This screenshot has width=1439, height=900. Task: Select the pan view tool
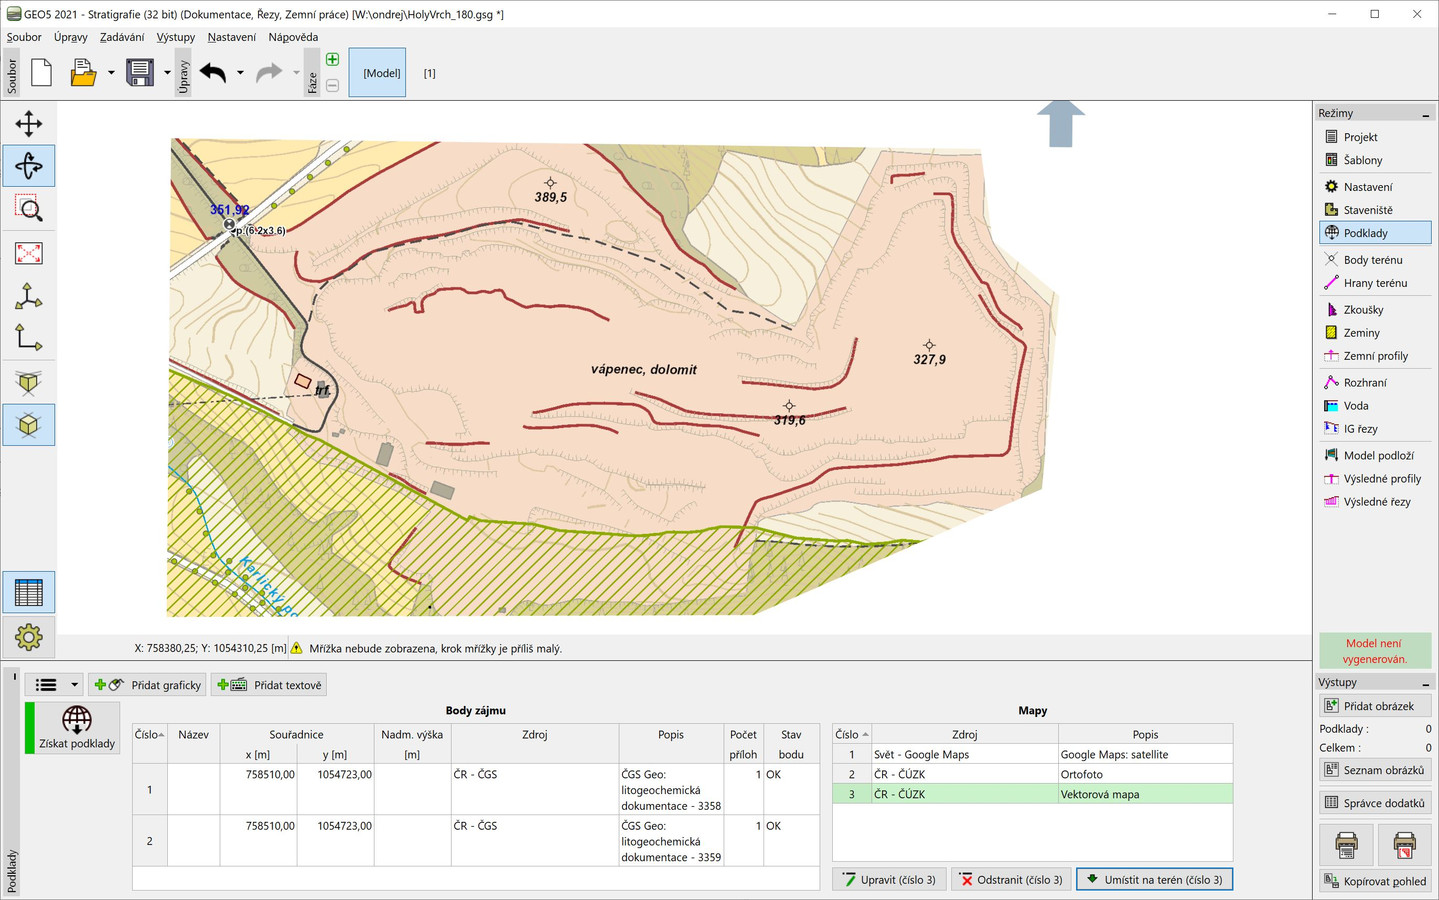pyautogui.click(x=28, y=124)
